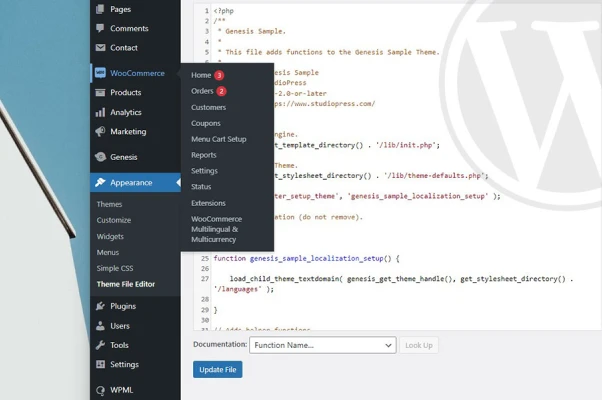Click the Update File button

218,369
